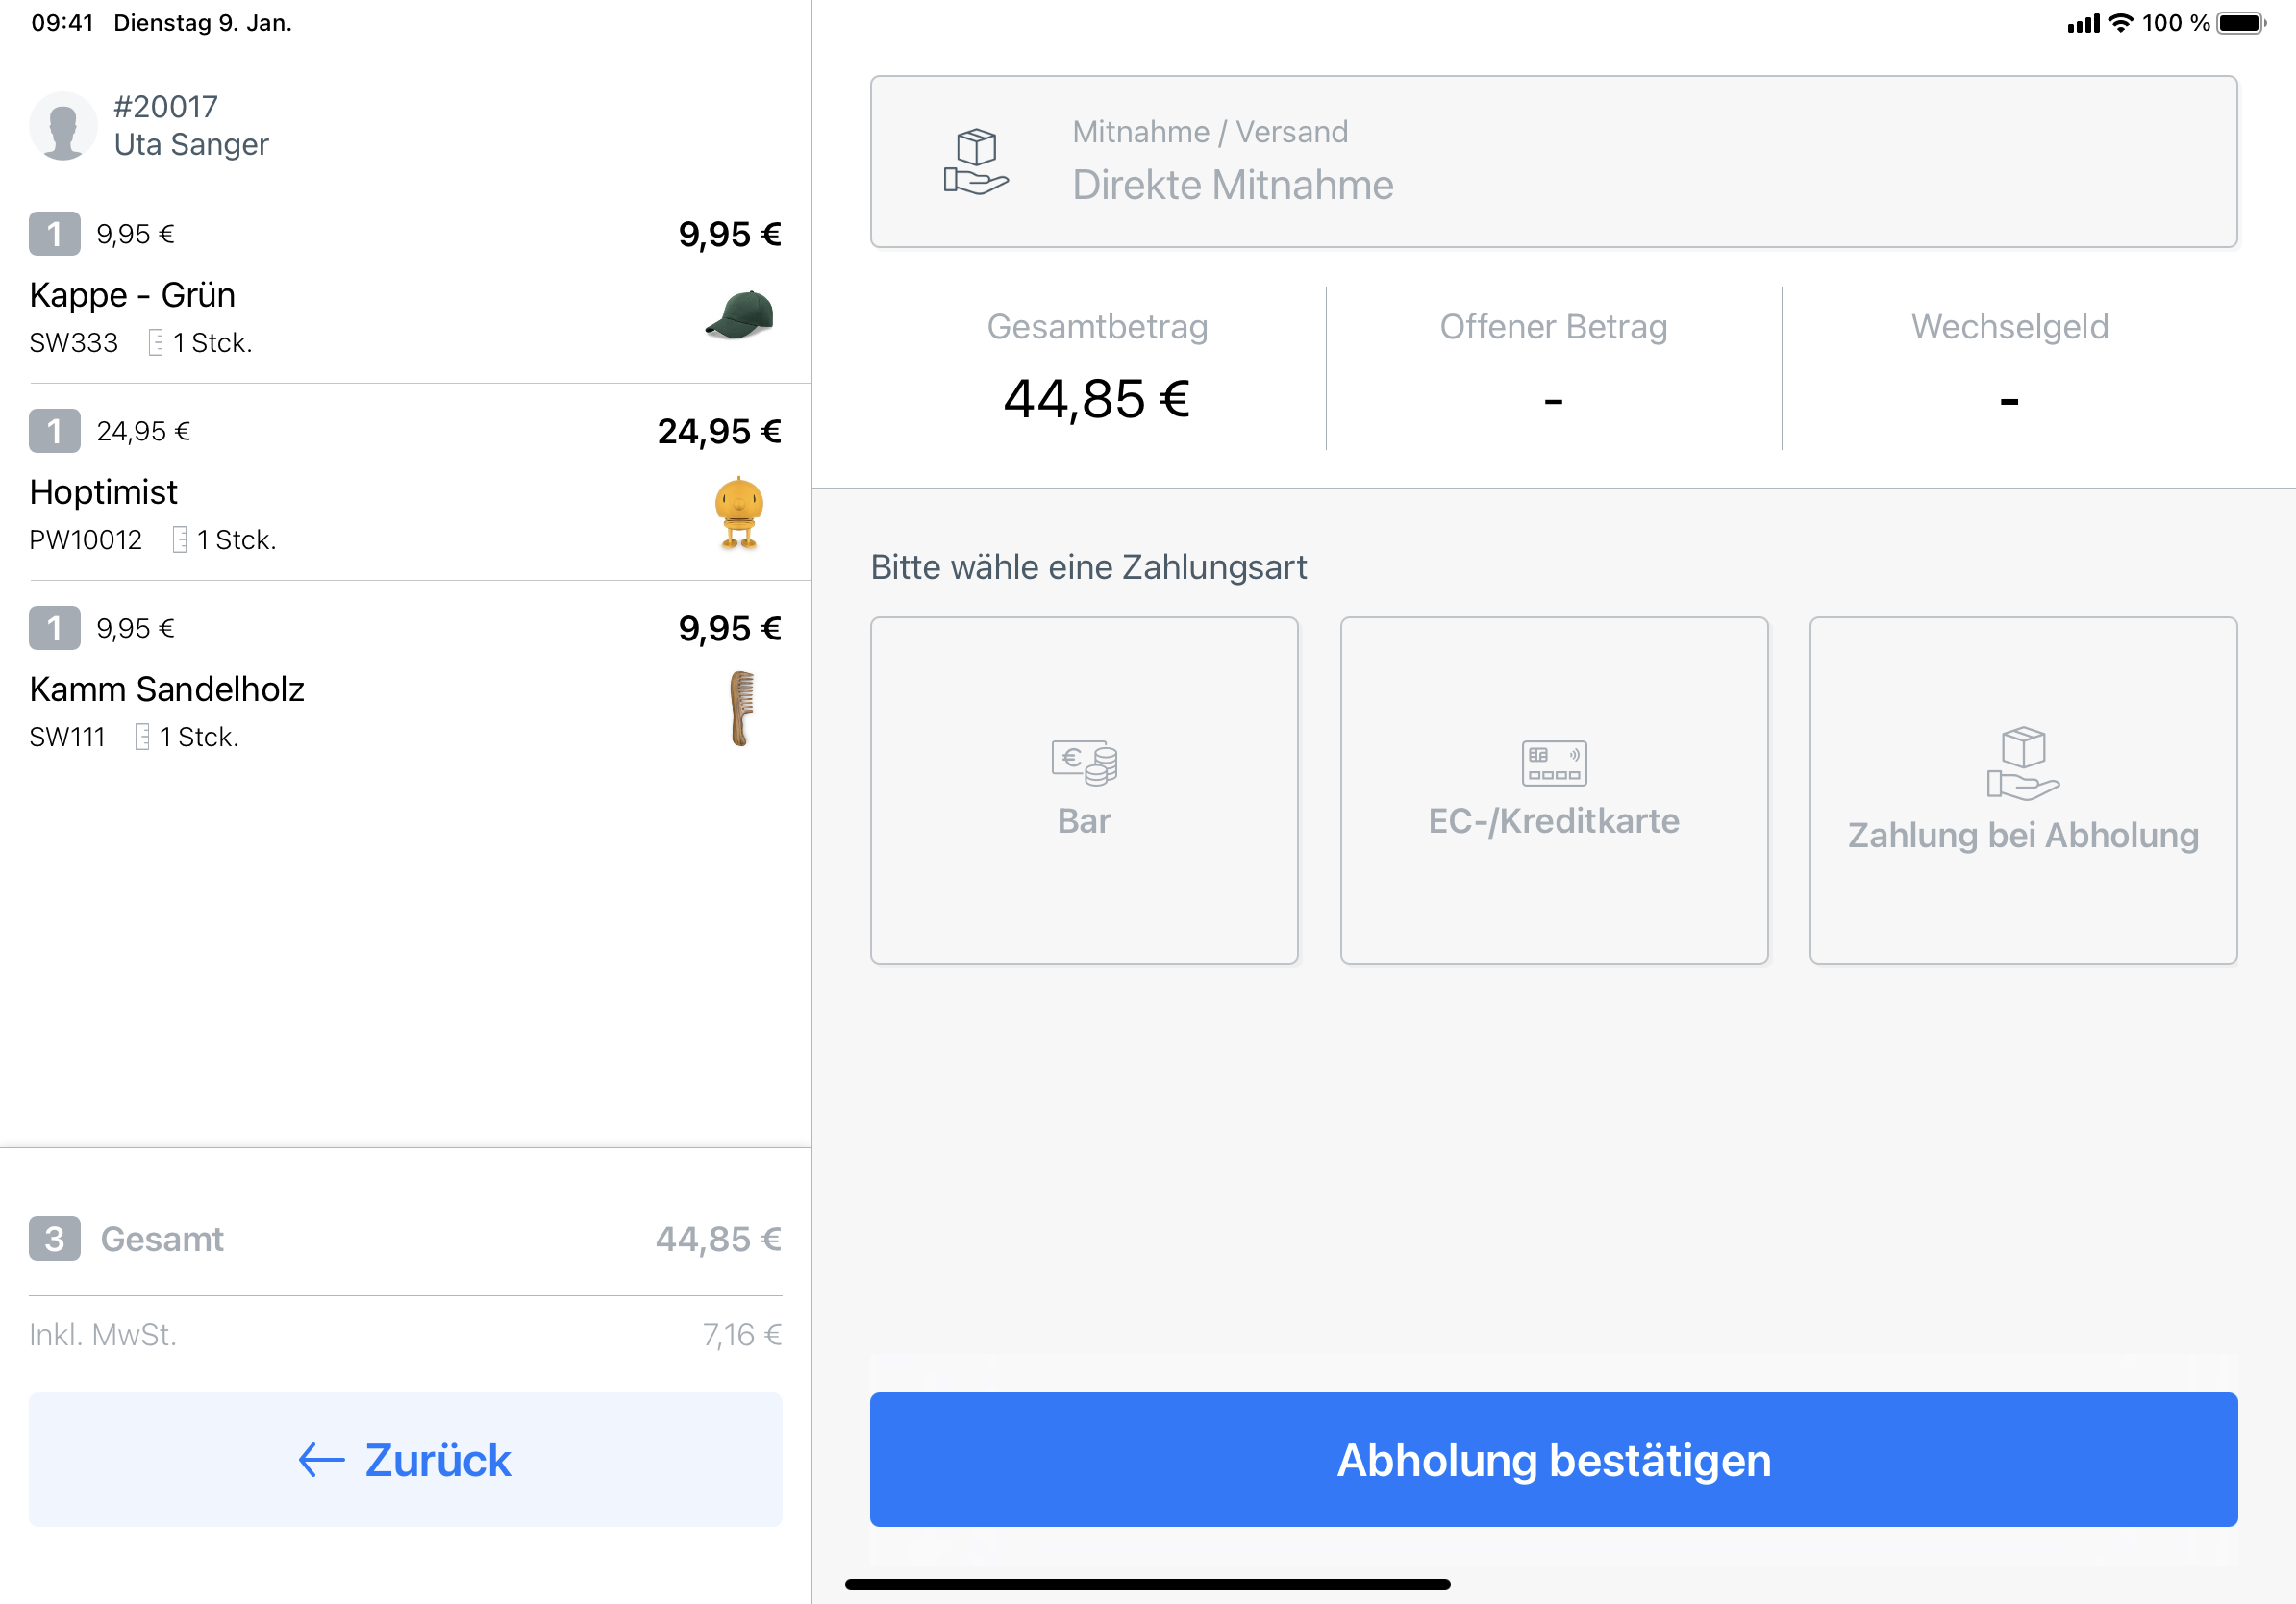Select Bar cash payment icon
Screen dimensions: 2296x1604
1084,763
